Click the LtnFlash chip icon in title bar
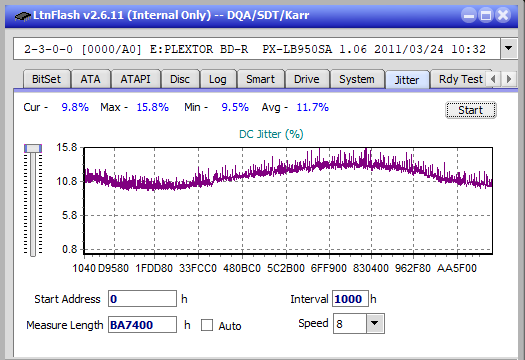This screenshot has height=360, width=525. (x=23, y=15)
